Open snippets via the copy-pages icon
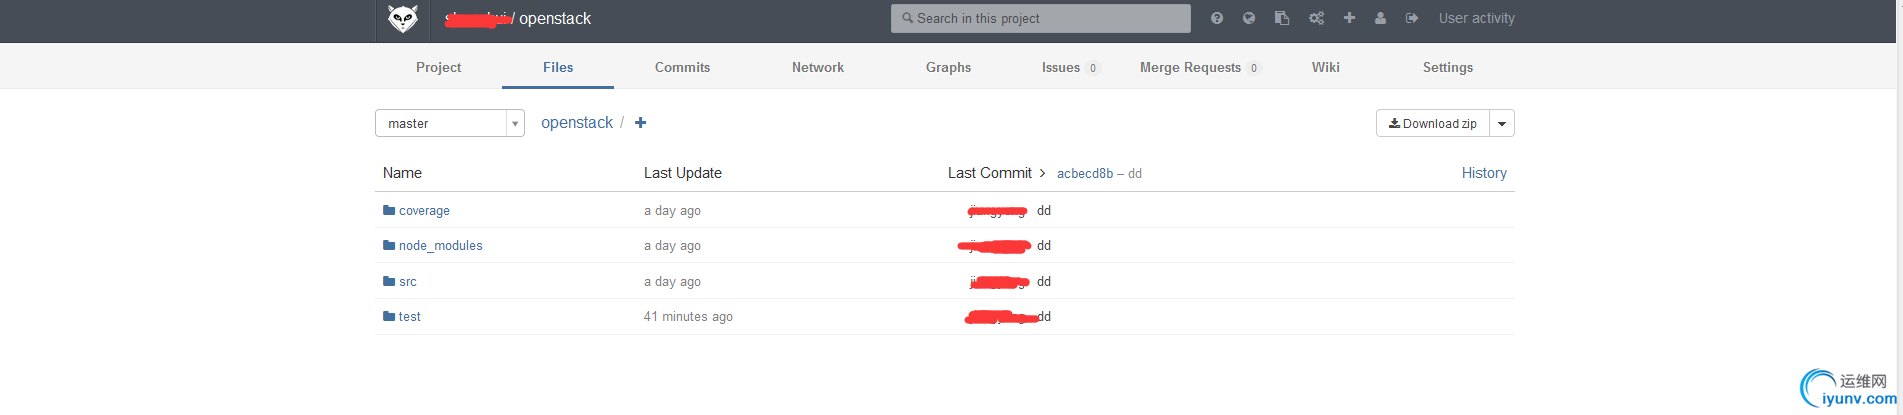The height and width of the screenshot is (415, 1903). (1282, 18)
